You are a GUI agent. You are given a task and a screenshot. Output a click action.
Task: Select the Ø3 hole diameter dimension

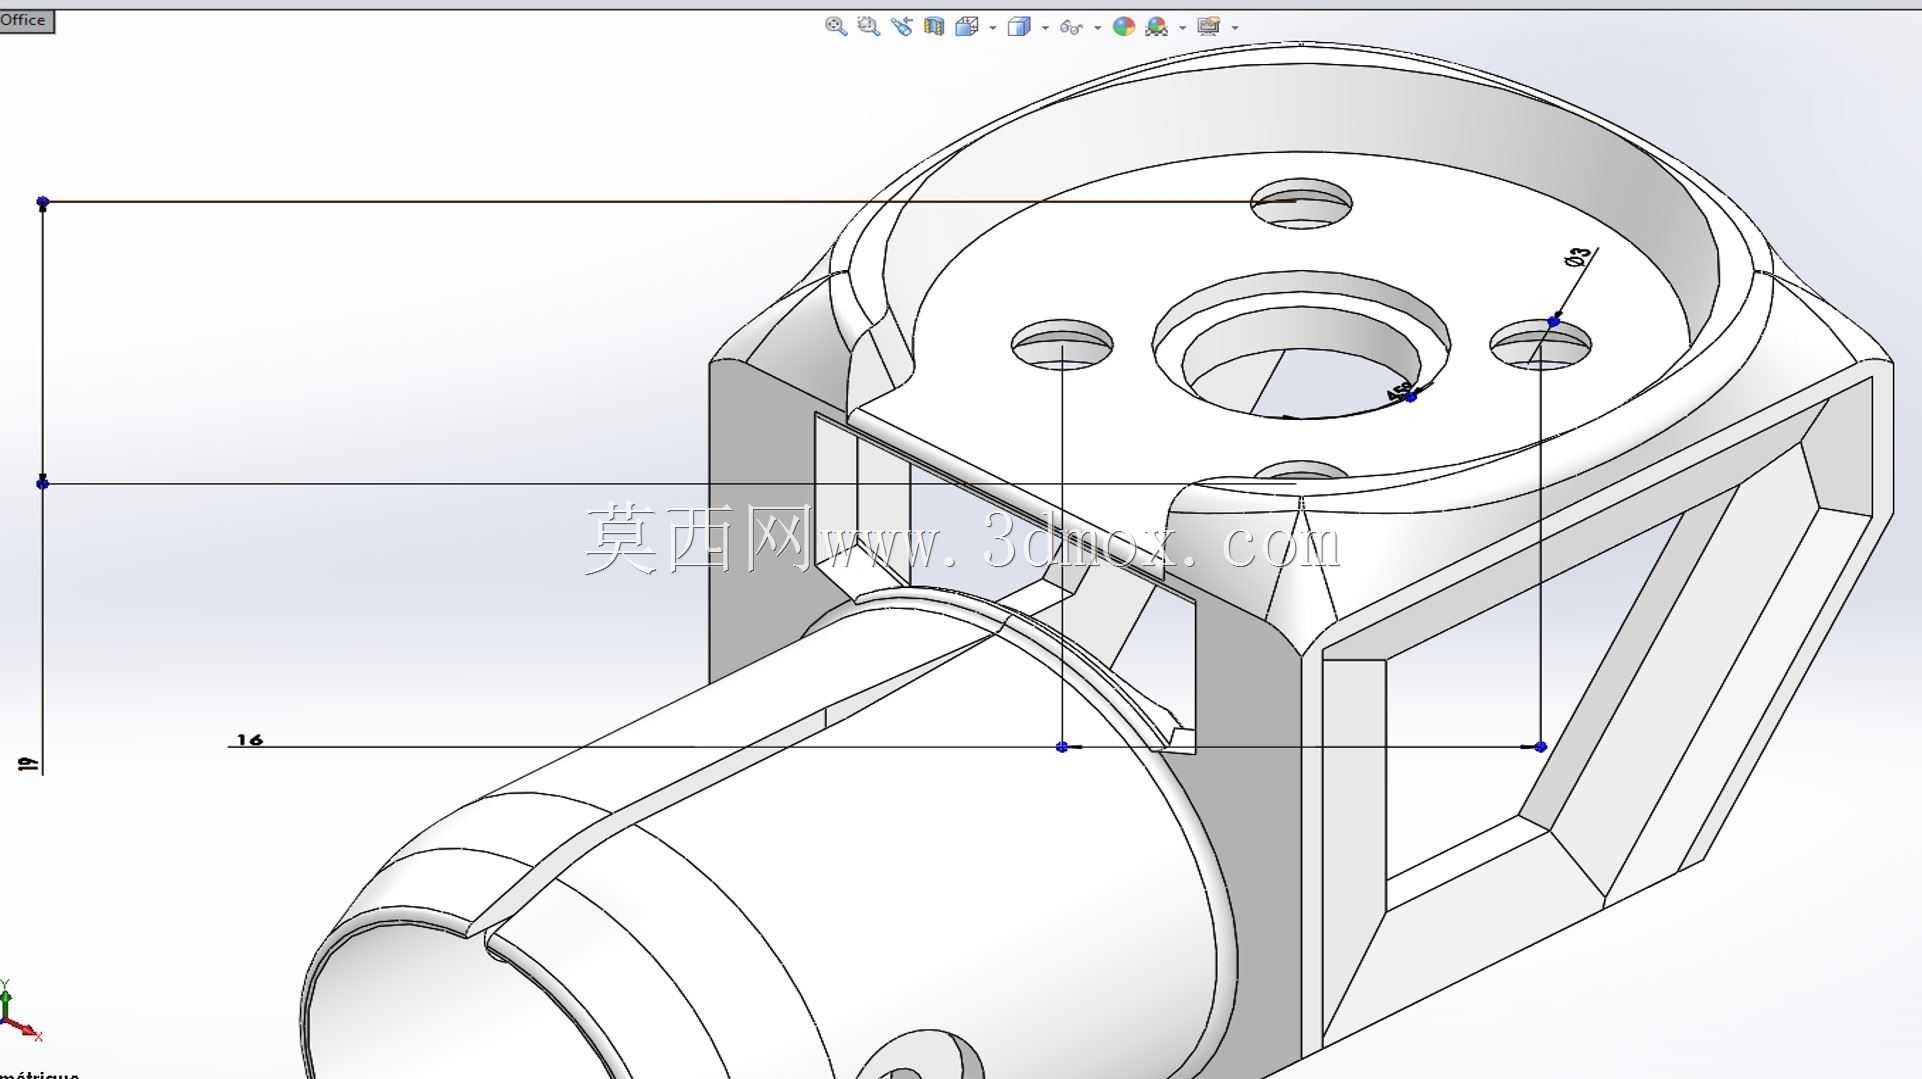click(x=1579, y=257)
